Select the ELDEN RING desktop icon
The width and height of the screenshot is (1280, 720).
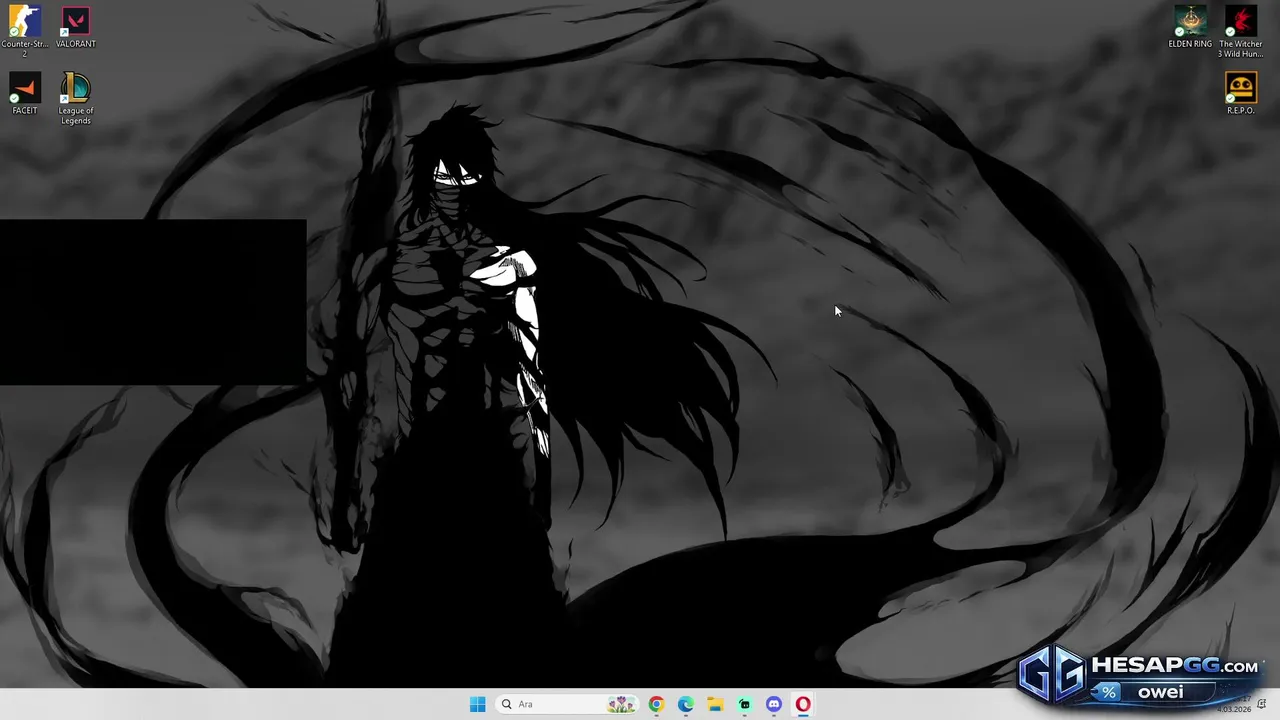point(1190,28)
